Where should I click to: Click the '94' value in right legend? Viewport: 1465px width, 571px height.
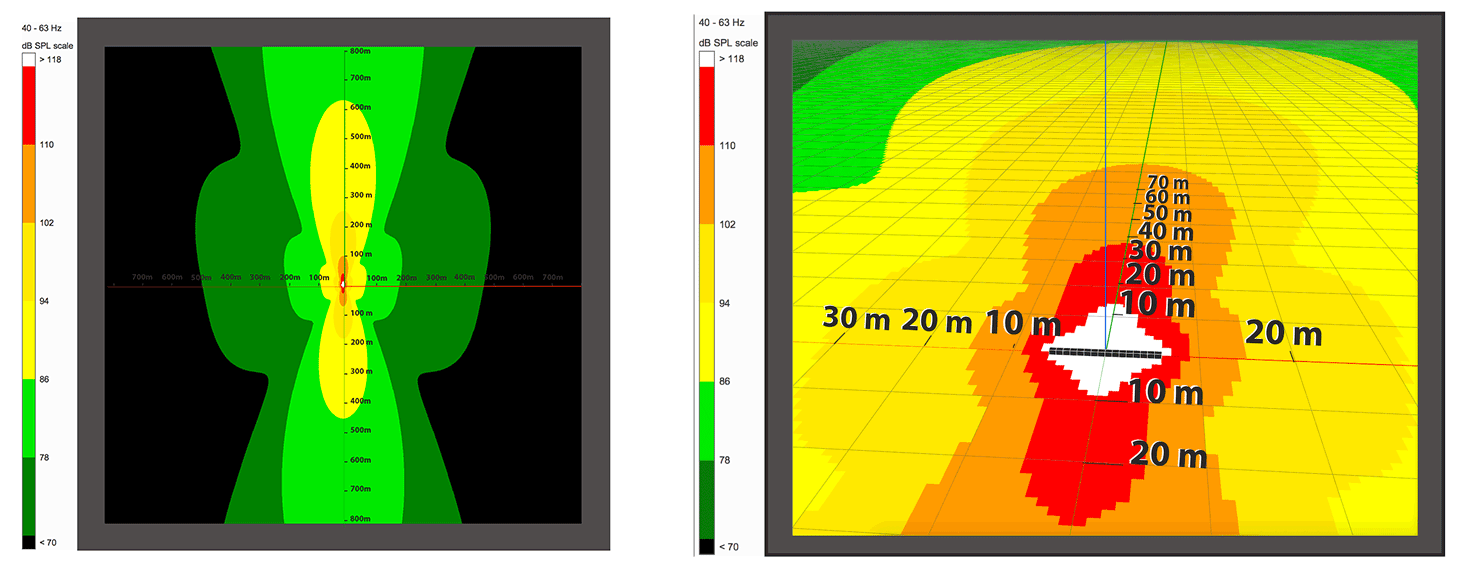[723, 301]
